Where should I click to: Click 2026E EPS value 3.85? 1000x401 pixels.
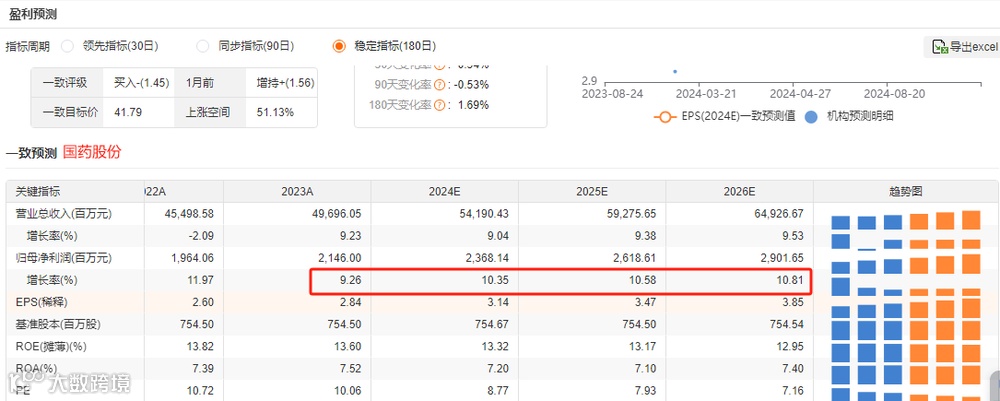tap(794, 302)
